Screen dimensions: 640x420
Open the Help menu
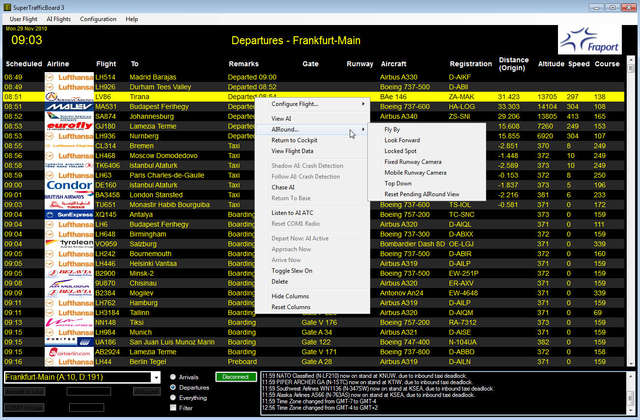[x=131, y=19]
